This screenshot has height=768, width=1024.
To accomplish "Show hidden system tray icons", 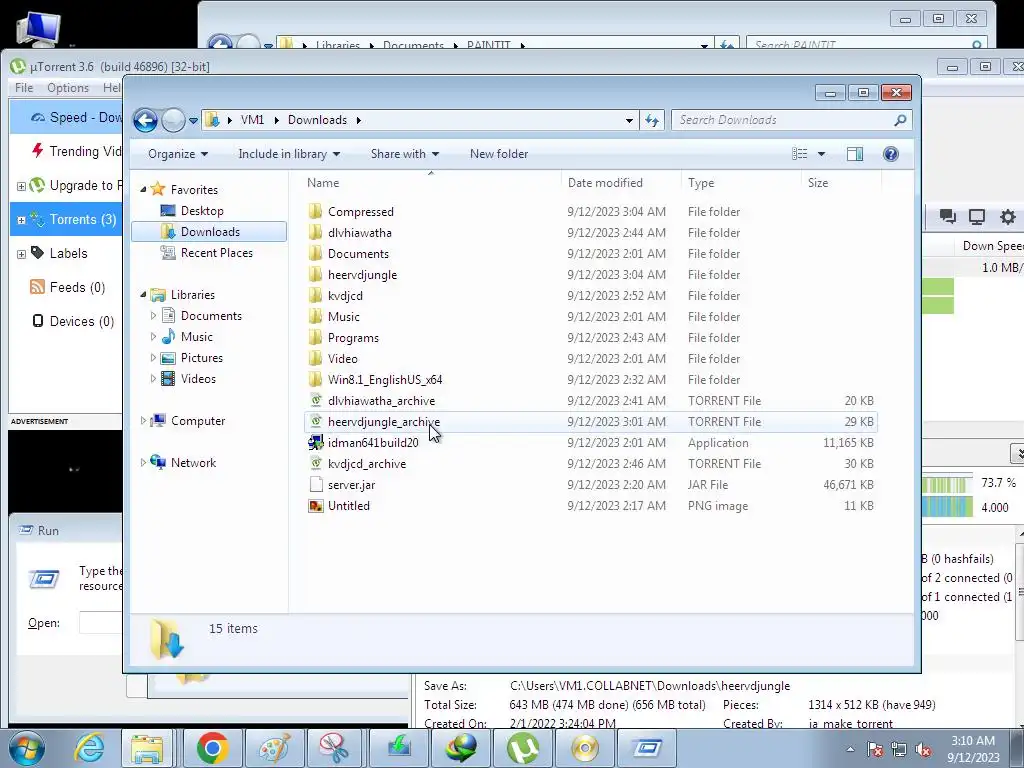I will pyautogui.click(x=850, y=749).
